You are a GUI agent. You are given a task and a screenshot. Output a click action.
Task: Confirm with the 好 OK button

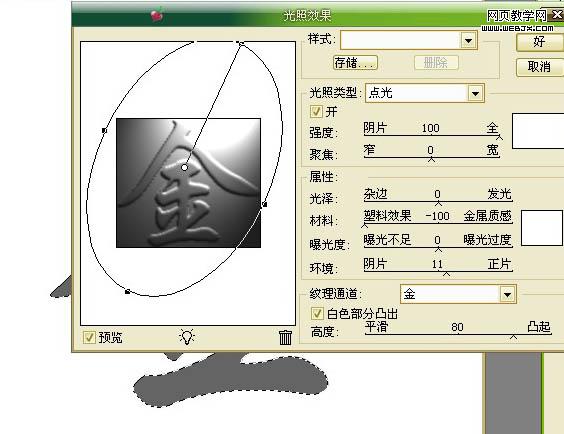point(540,42)
